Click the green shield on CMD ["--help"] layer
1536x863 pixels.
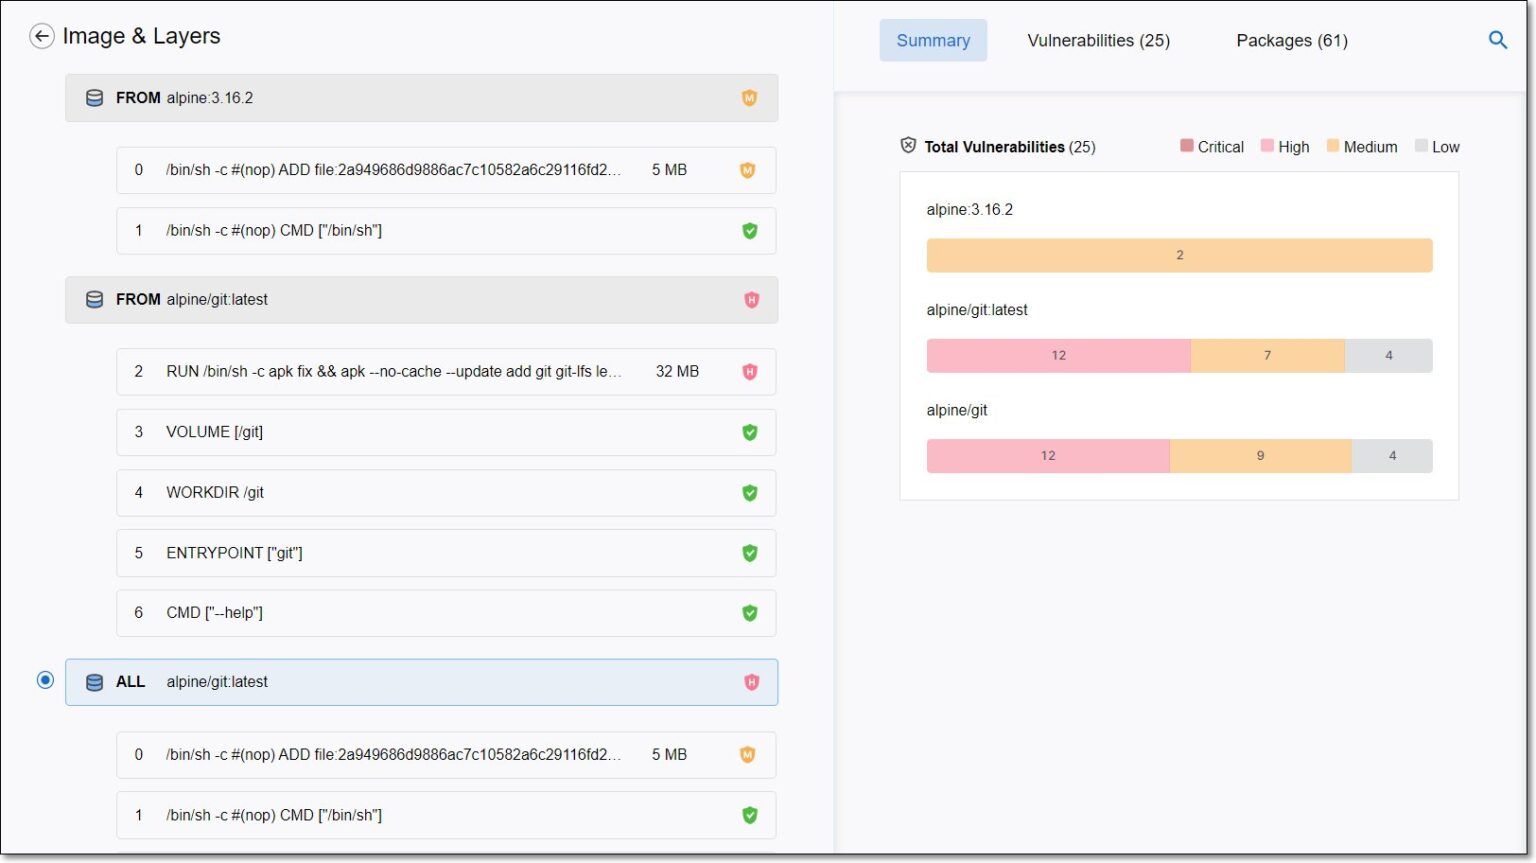click(x=750, y=613)
